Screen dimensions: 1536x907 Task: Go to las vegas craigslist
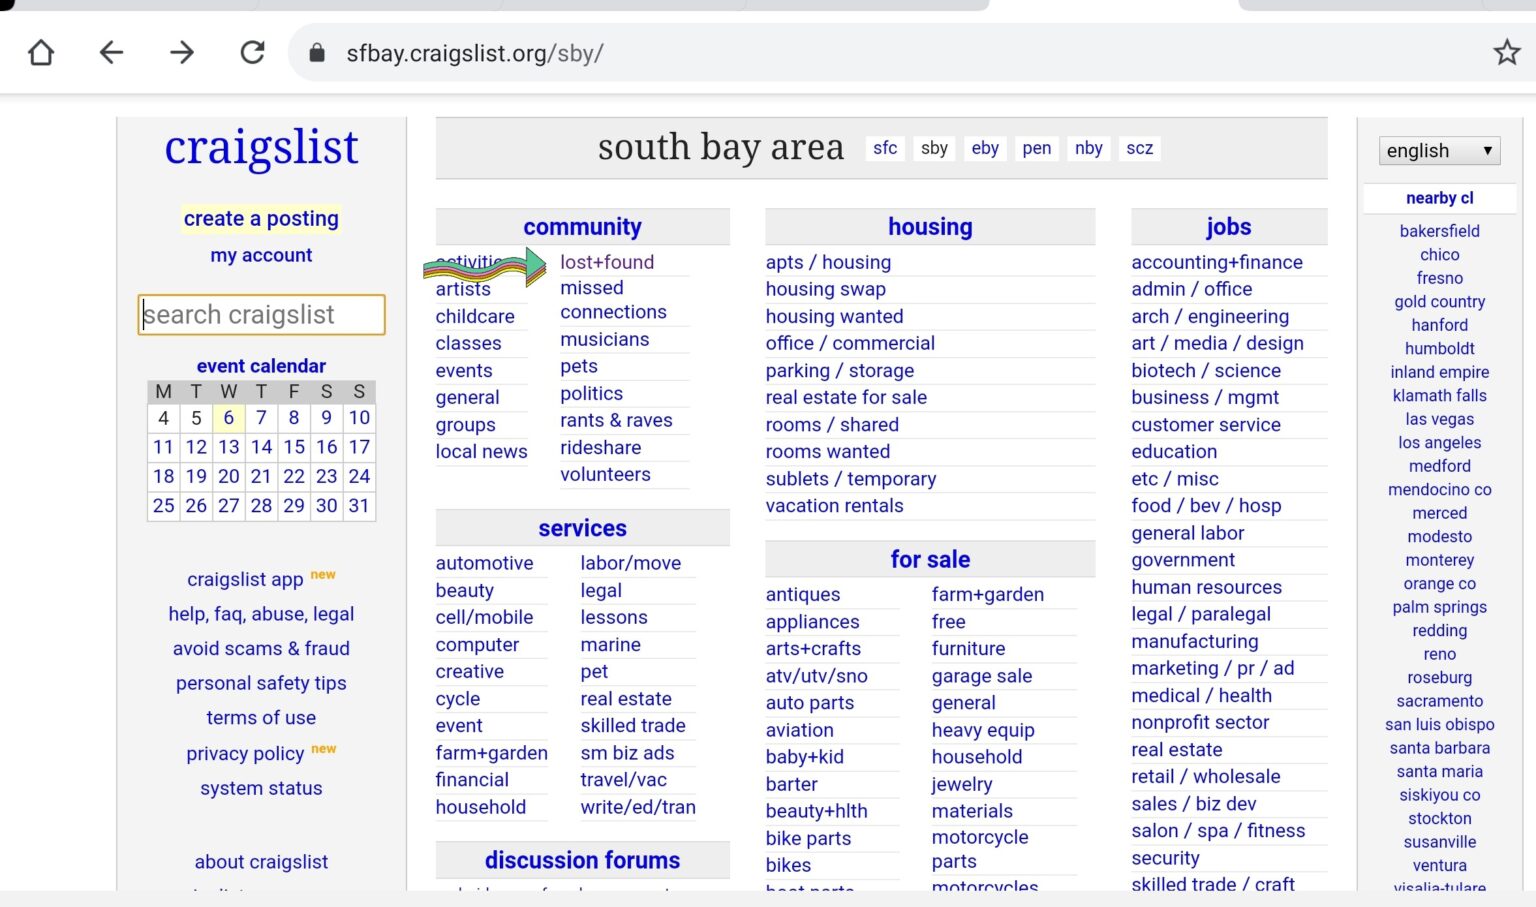[1440, 419]
